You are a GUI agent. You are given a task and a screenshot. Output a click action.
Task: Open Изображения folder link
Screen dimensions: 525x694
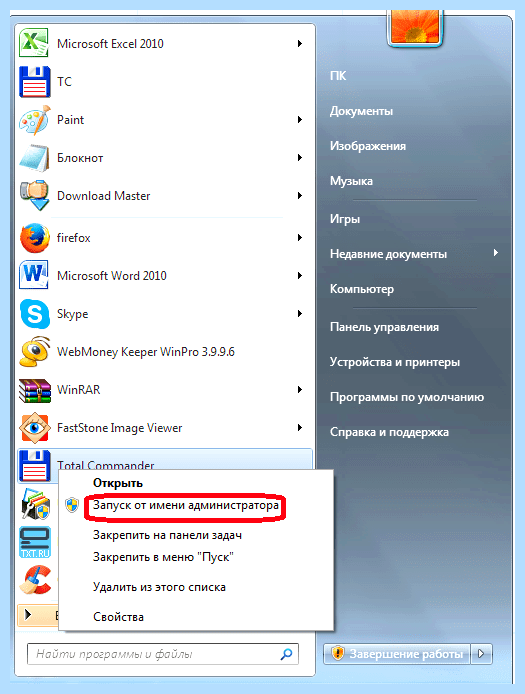pyautogui.click(x=368, y=146)
